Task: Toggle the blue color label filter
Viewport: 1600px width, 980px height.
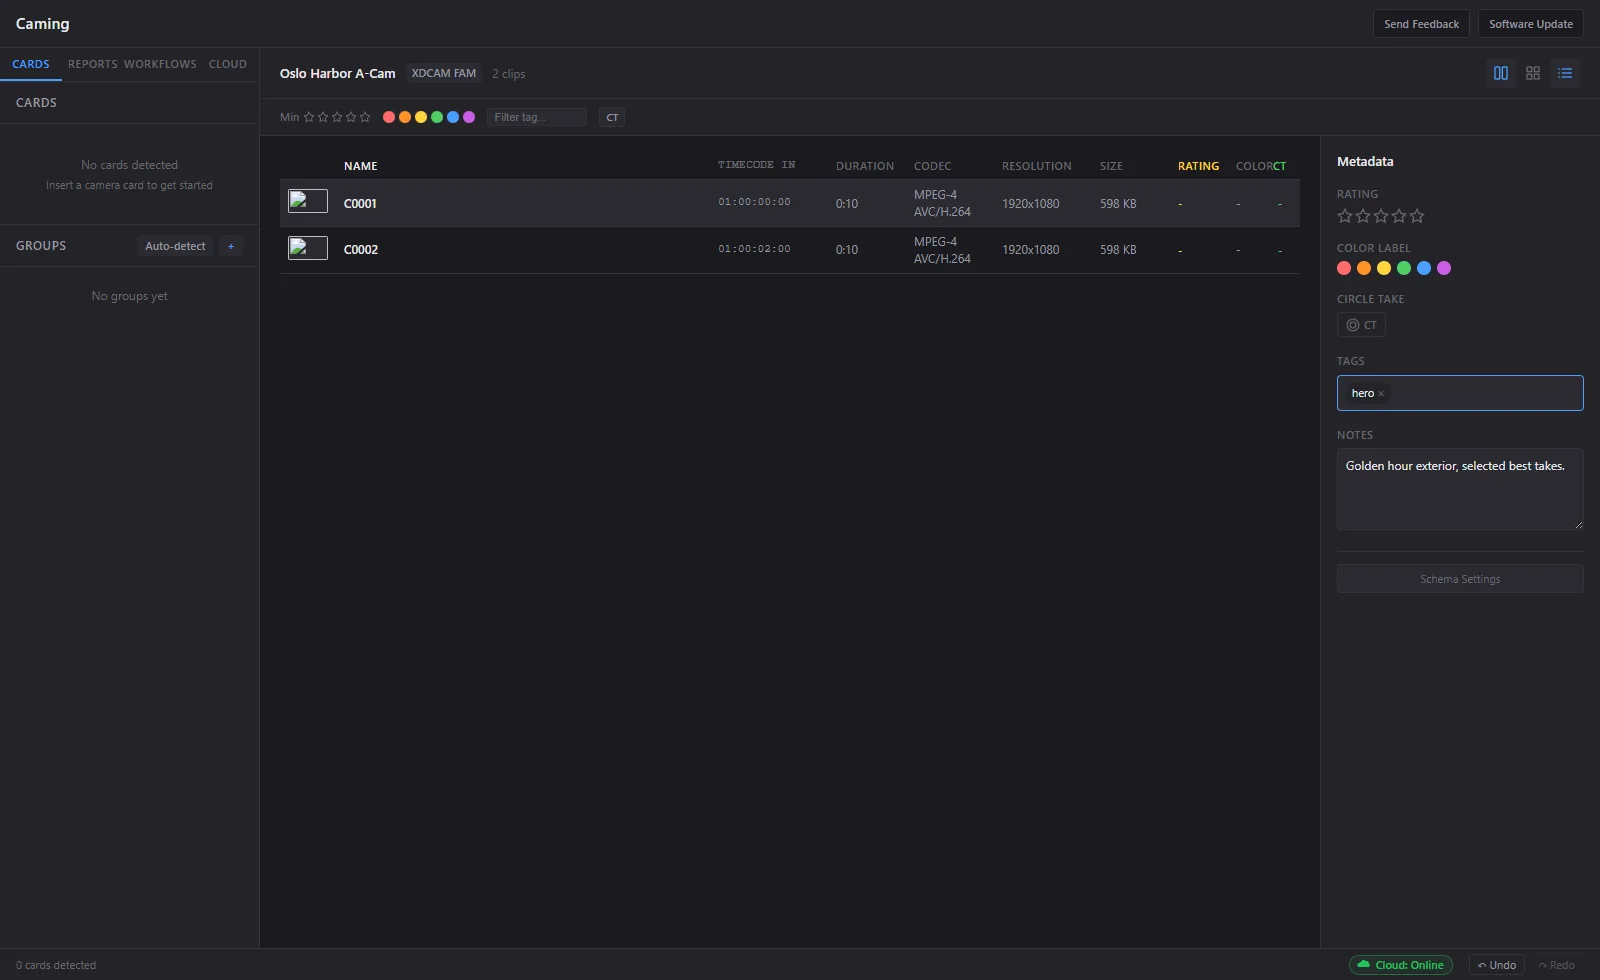Action: pyautogui.click(x=452, y=117)
